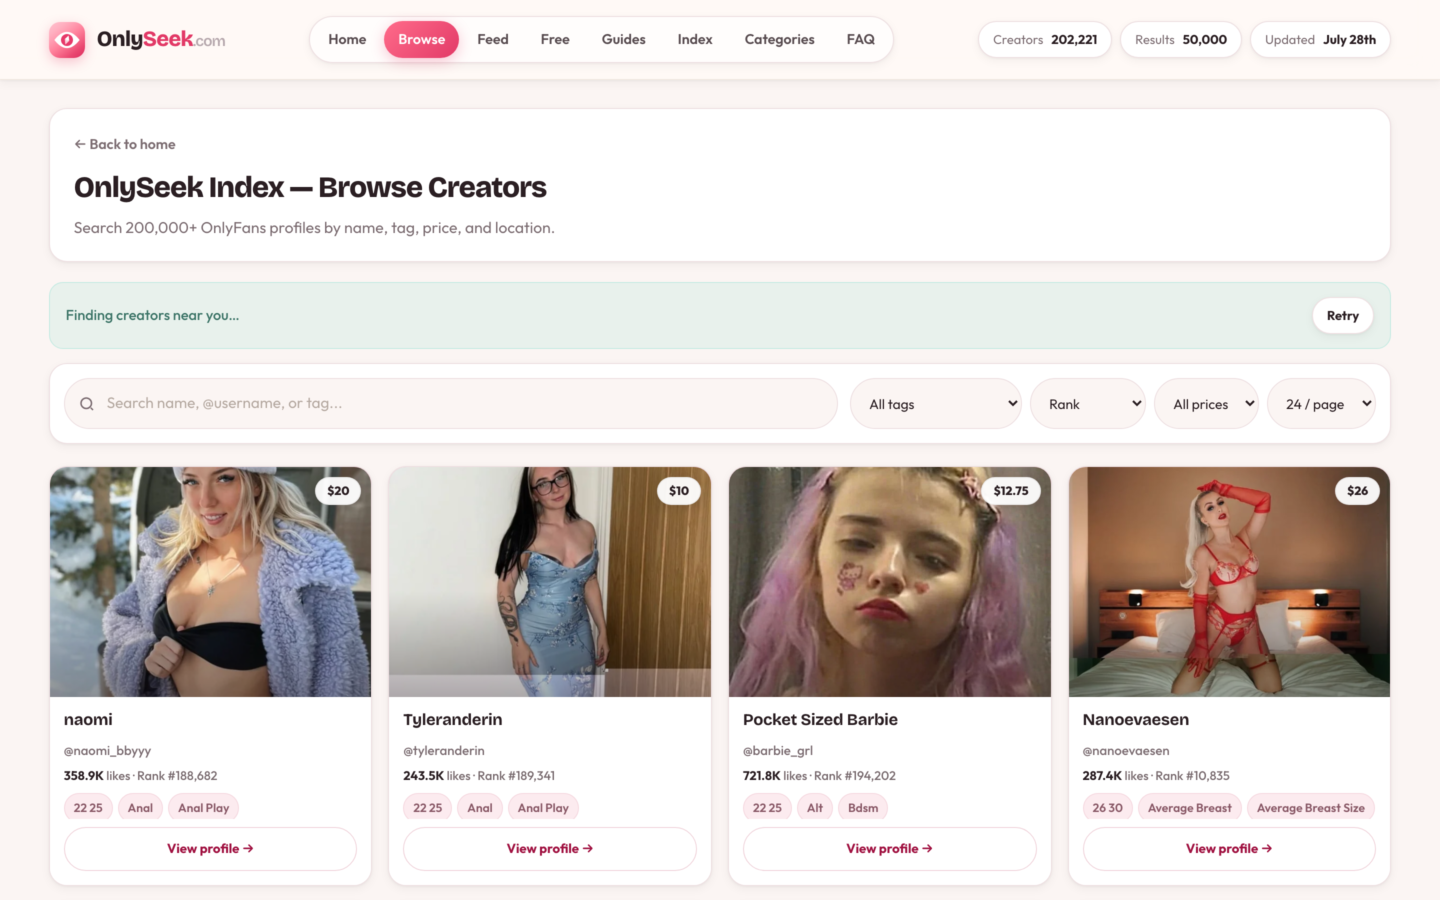Image resolution: width=1440 pixels, height=900 pixels.
Task: Click the $12.75 price badge
Action: pos(1011,491)
